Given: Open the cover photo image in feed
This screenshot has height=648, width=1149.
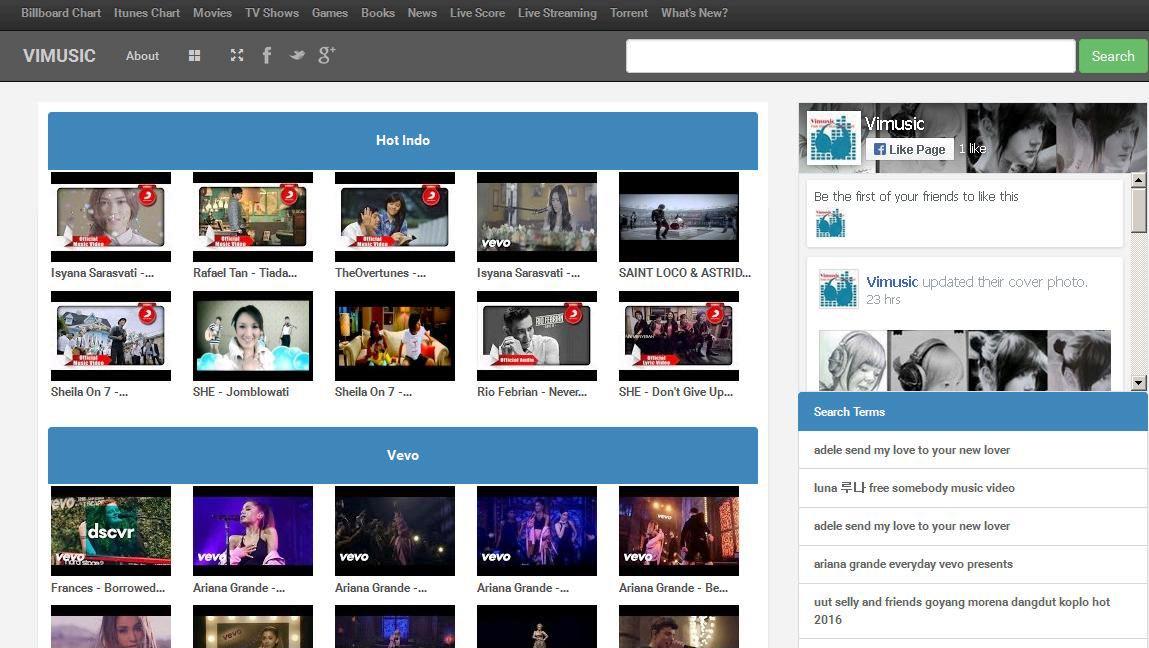Looking at the screenshot, I should pos(964,360).
